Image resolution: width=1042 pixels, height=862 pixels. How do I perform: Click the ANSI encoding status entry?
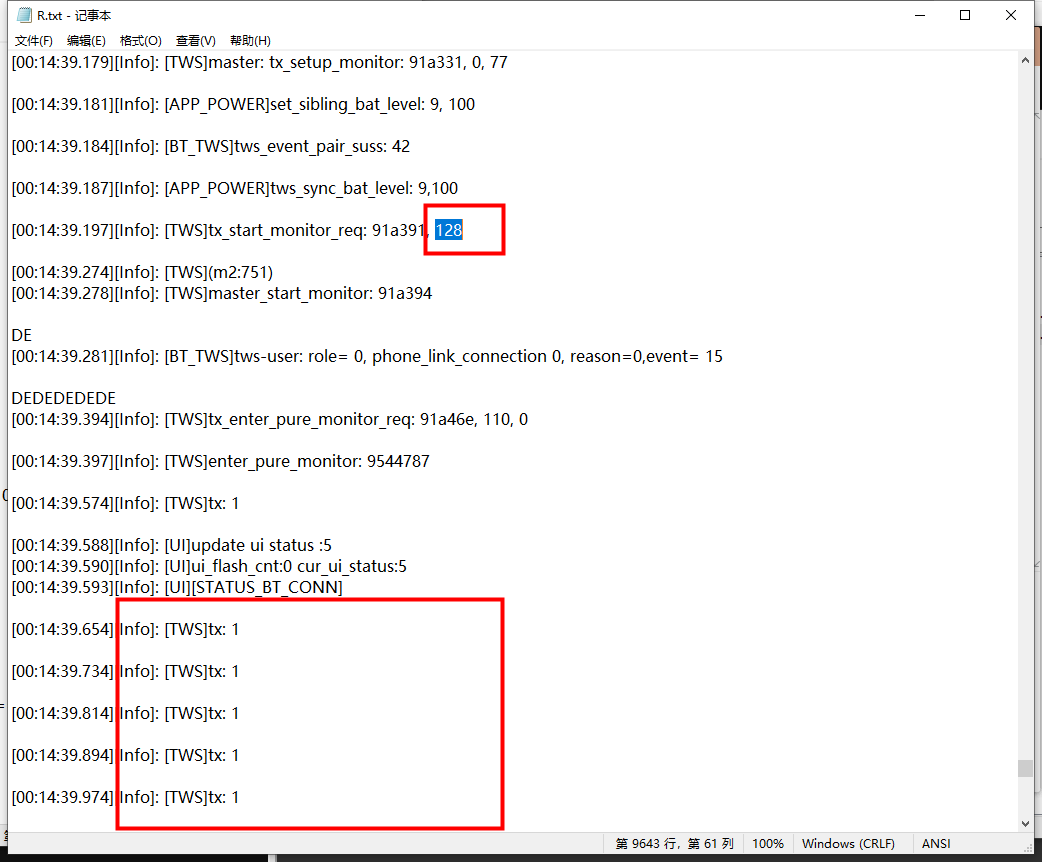pos(936,843)
